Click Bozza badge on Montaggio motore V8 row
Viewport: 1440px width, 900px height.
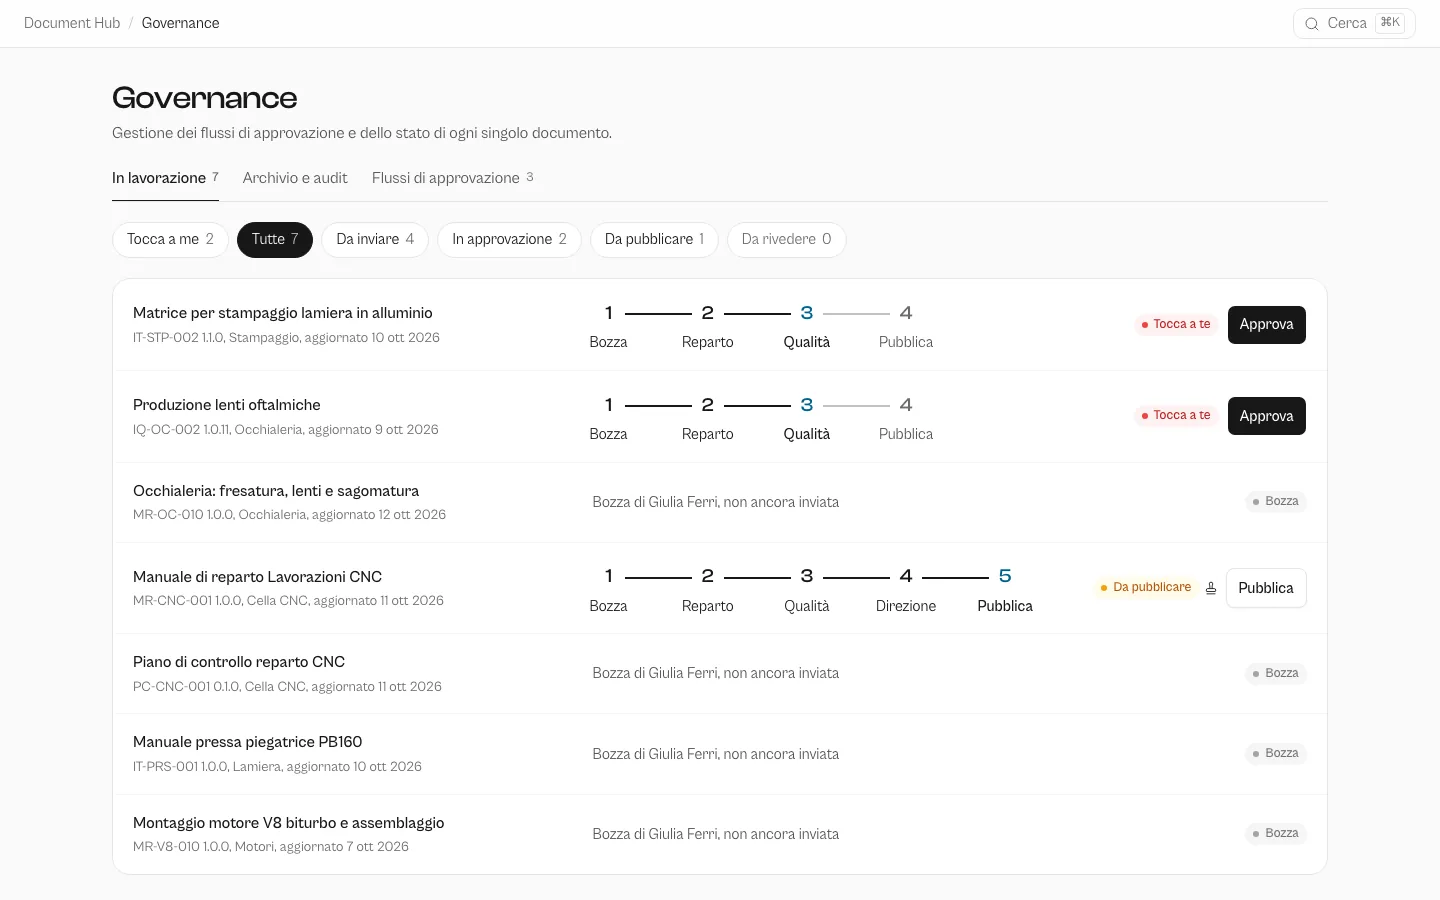tap(1276, 834)
